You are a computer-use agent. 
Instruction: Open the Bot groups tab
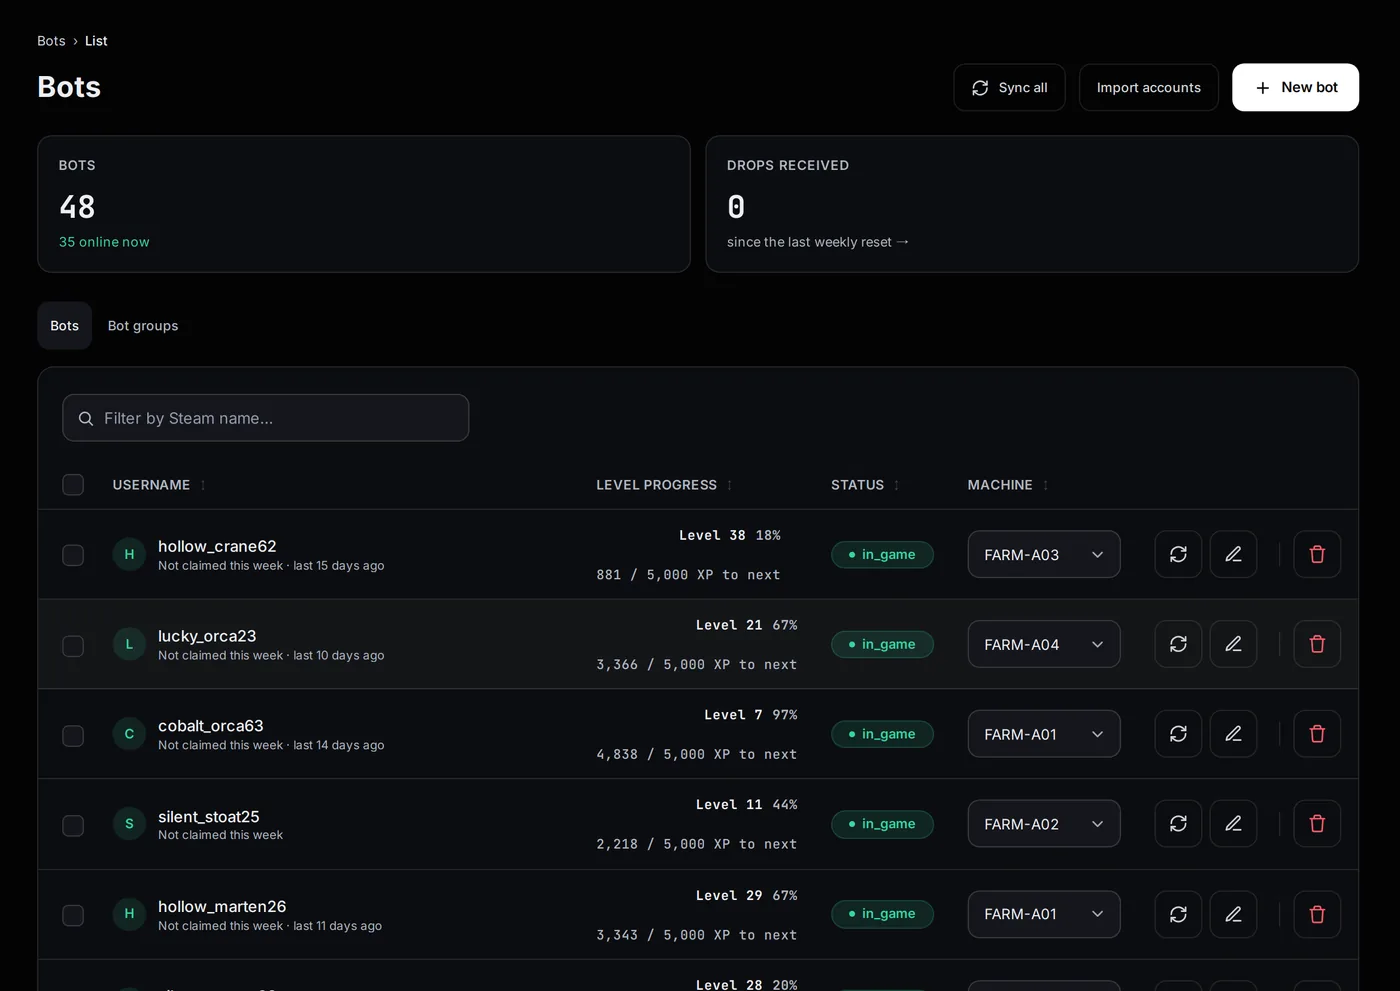pos(143,326)
